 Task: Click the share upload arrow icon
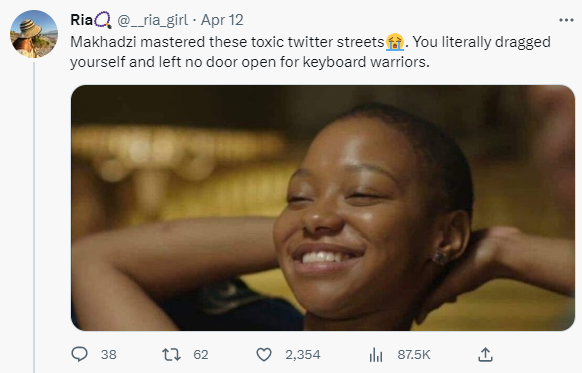click(x=485, y=354)
